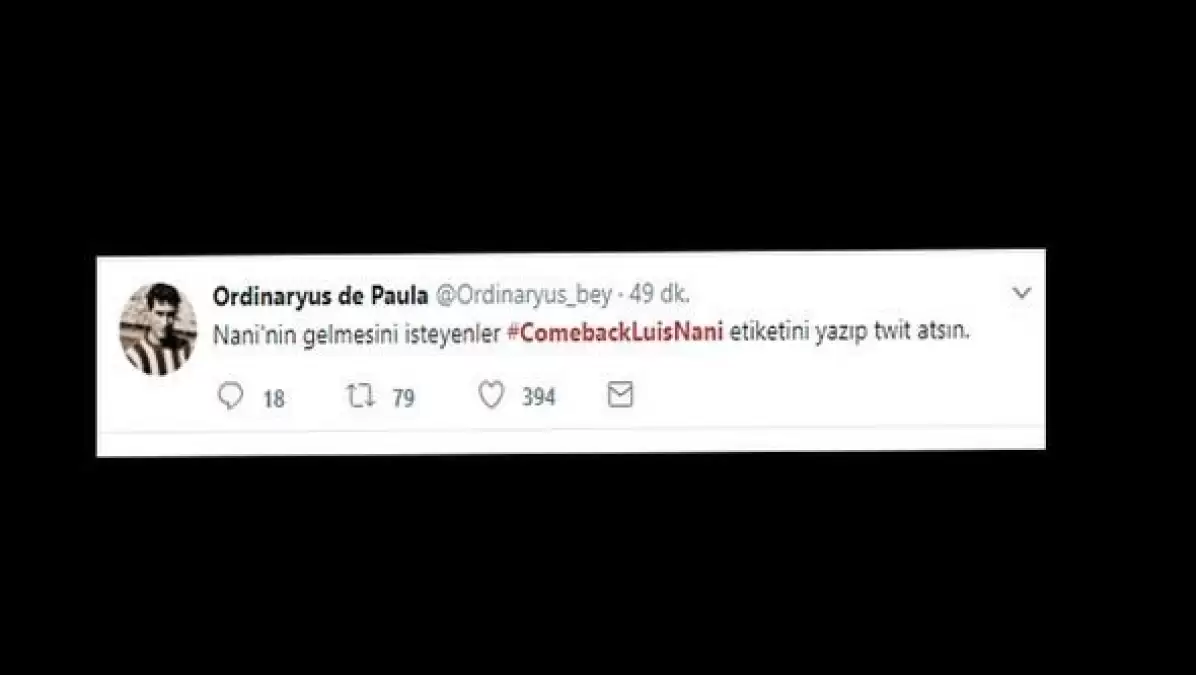Show the 394 likes count
Screen dimensions: 1196x675
pyautogui.click(x=539, y=397)
